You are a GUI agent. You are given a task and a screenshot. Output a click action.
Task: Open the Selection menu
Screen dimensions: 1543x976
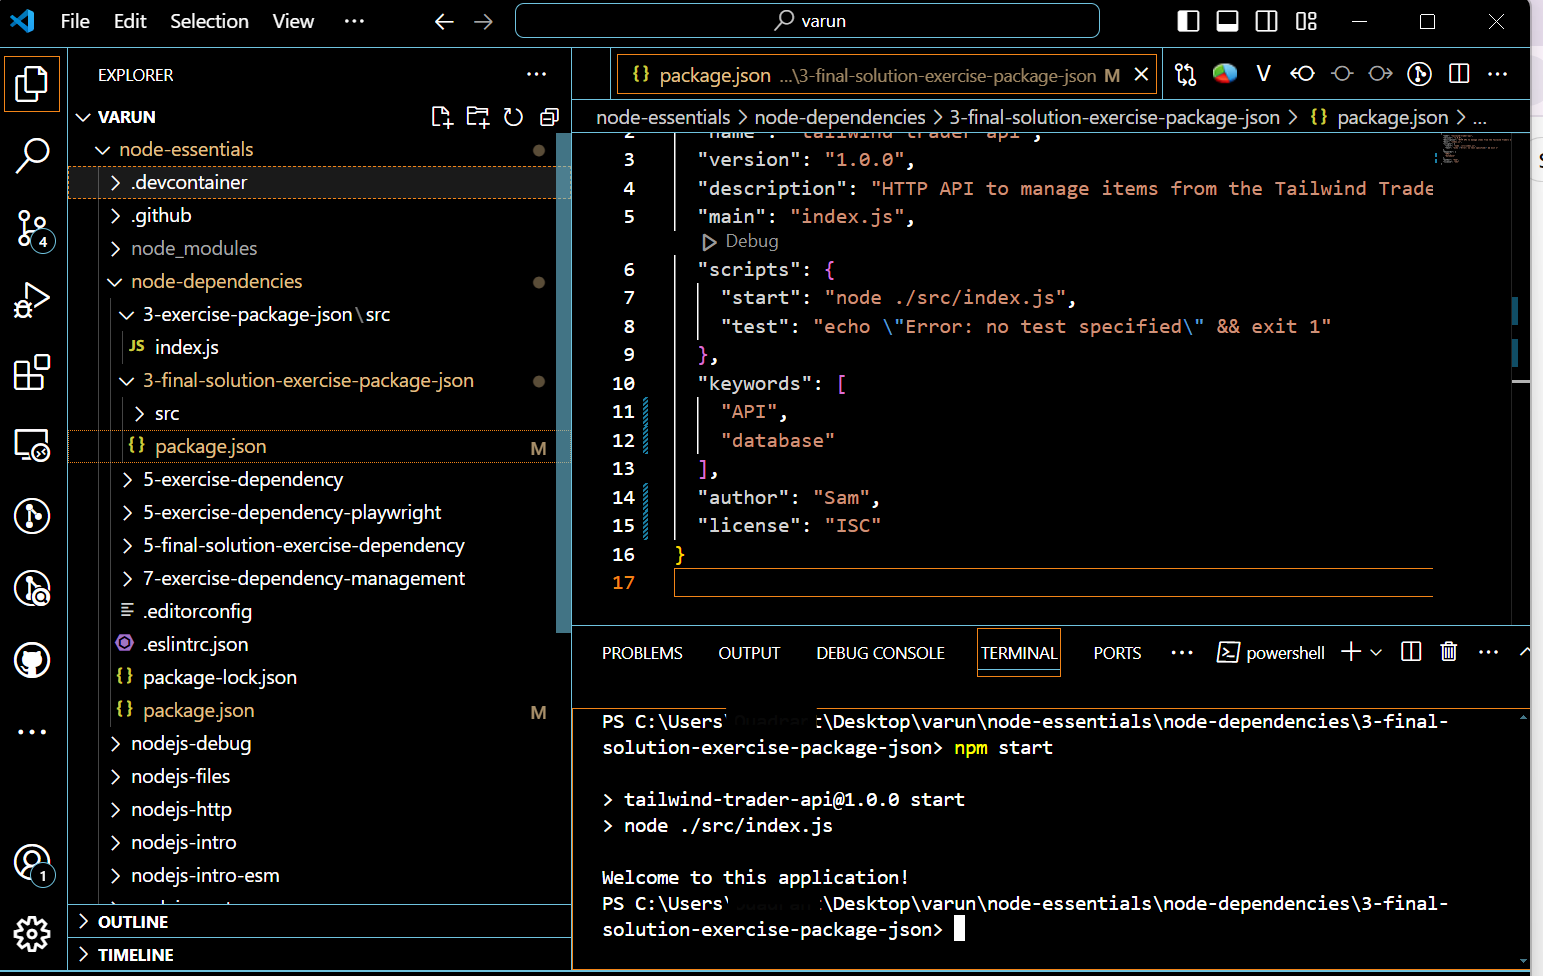[x=209, y=21]
